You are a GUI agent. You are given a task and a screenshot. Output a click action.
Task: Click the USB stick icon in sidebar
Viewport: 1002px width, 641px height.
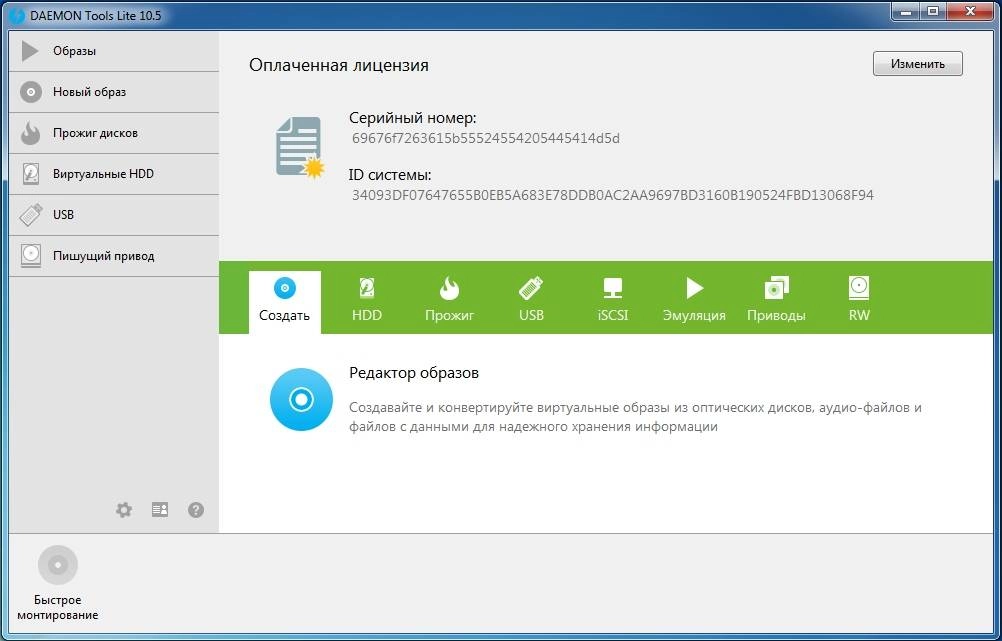coord(31,215)
